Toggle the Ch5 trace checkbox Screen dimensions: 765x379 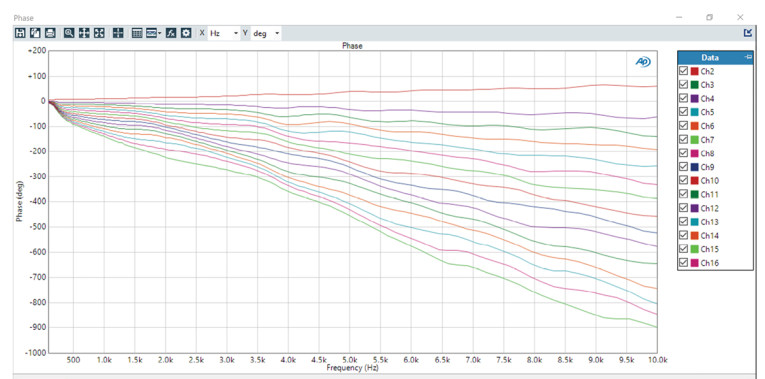pos(684,112)
